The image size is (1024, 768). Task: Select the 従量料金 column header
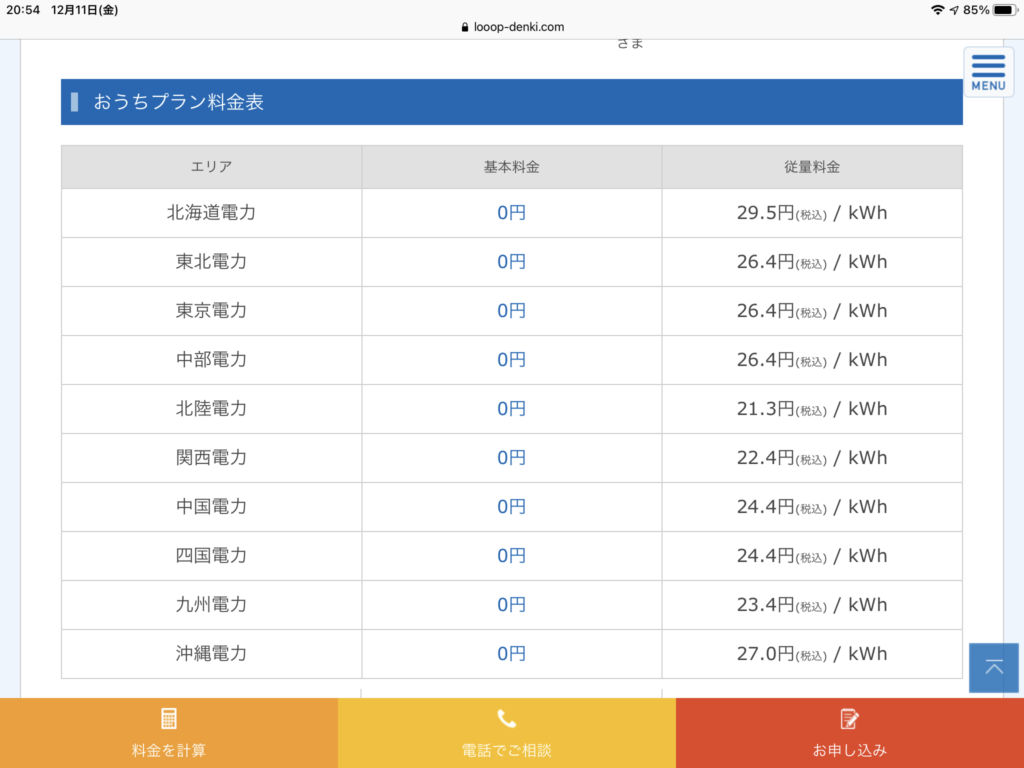(812, 167)
